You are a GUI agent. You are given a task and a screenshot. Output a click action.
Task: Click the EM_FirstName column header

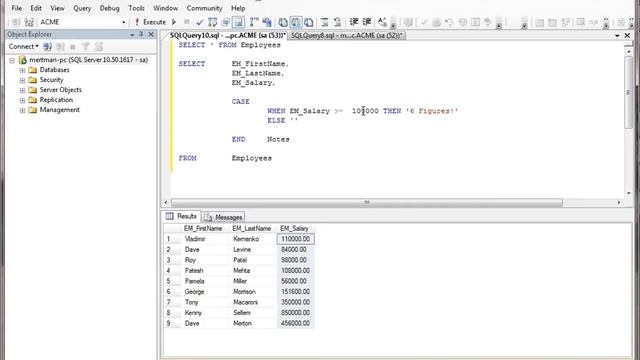click(x=203, y=229)
